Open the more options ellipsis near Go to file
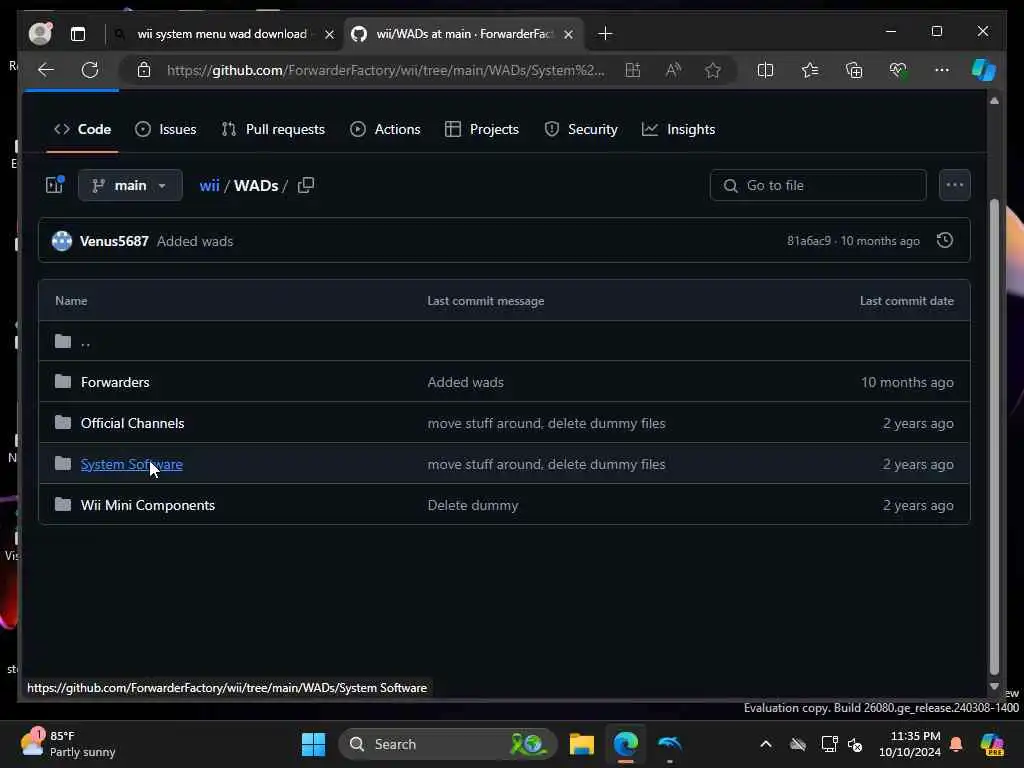Image resolution: width=1024 pixels, height=768 pixels. [x=955, y=185]
